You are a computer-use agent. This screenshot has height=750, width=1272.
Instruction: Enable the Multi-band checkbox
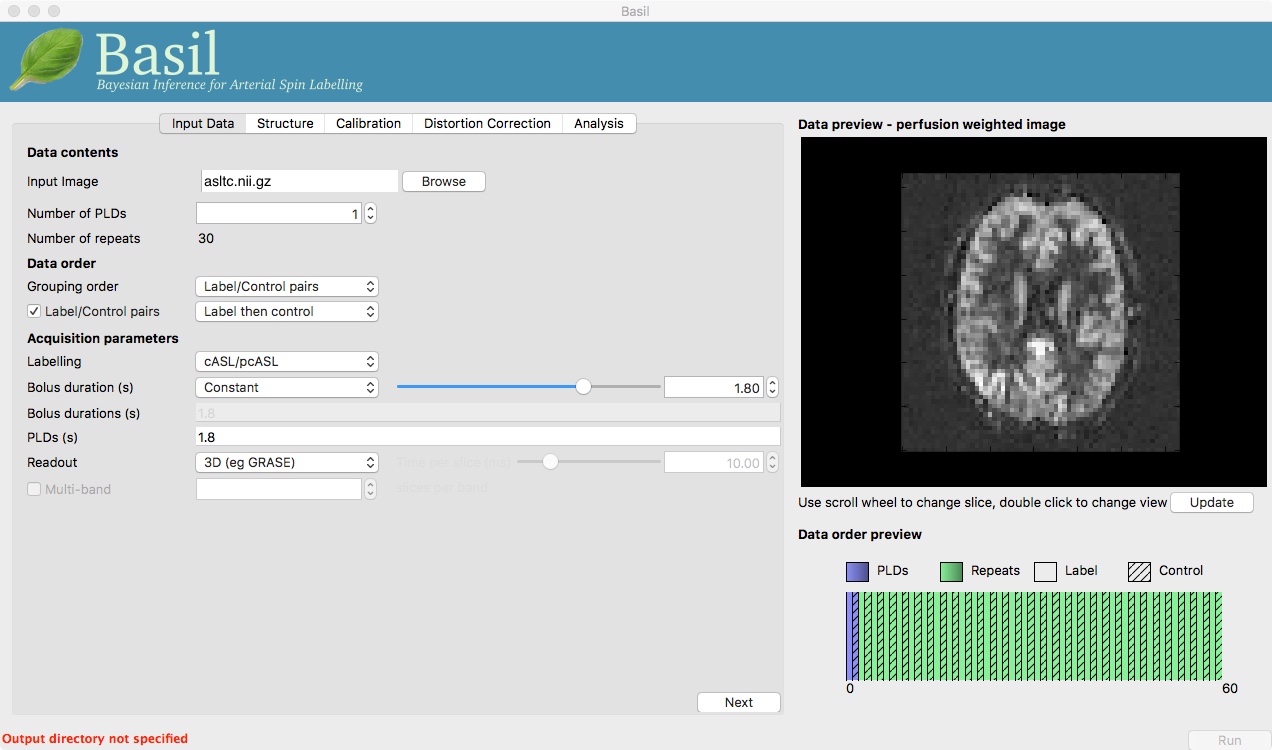tap(34, 489)
